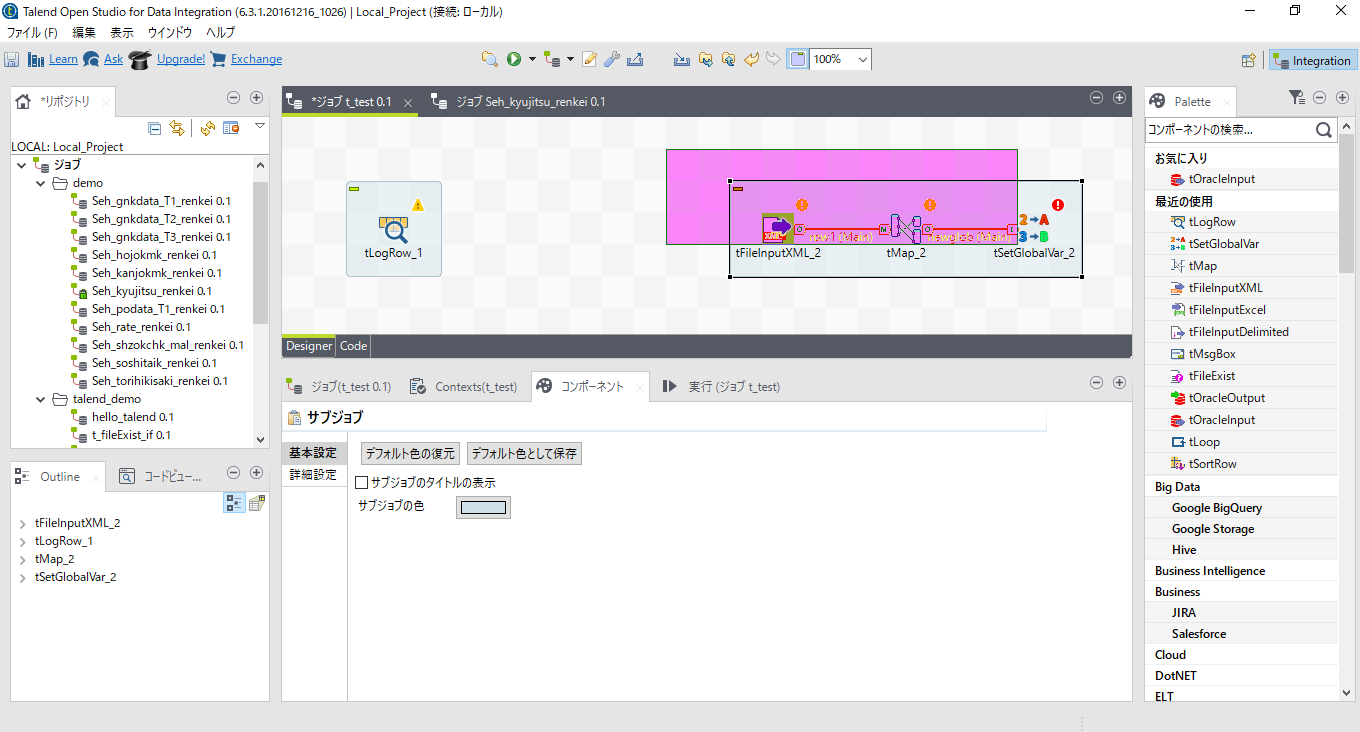Image resolution: width=1360 pixels, height=732 pixels.
Task: Switch to the Code tab
Action: tap(353, 346)
